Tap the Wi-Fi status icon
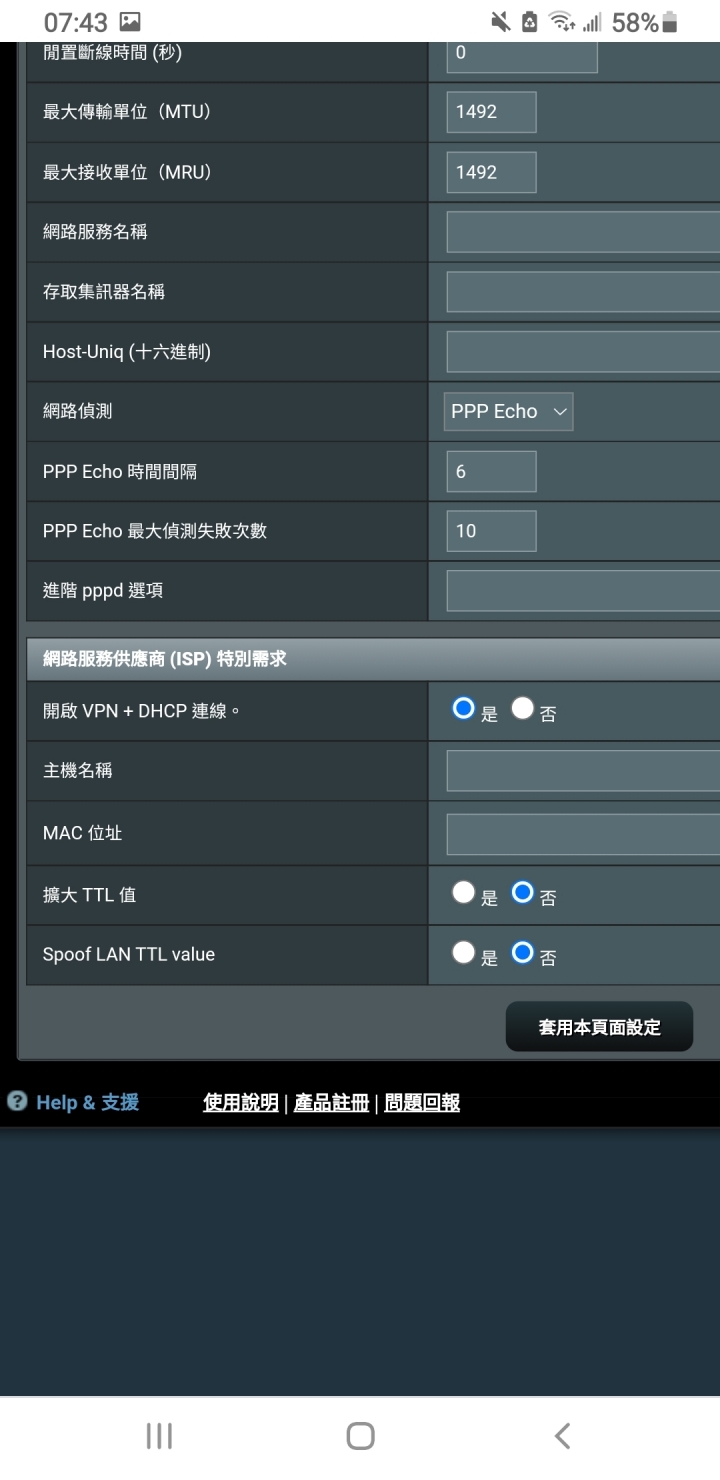The image size is (720, 1480). 563,21
